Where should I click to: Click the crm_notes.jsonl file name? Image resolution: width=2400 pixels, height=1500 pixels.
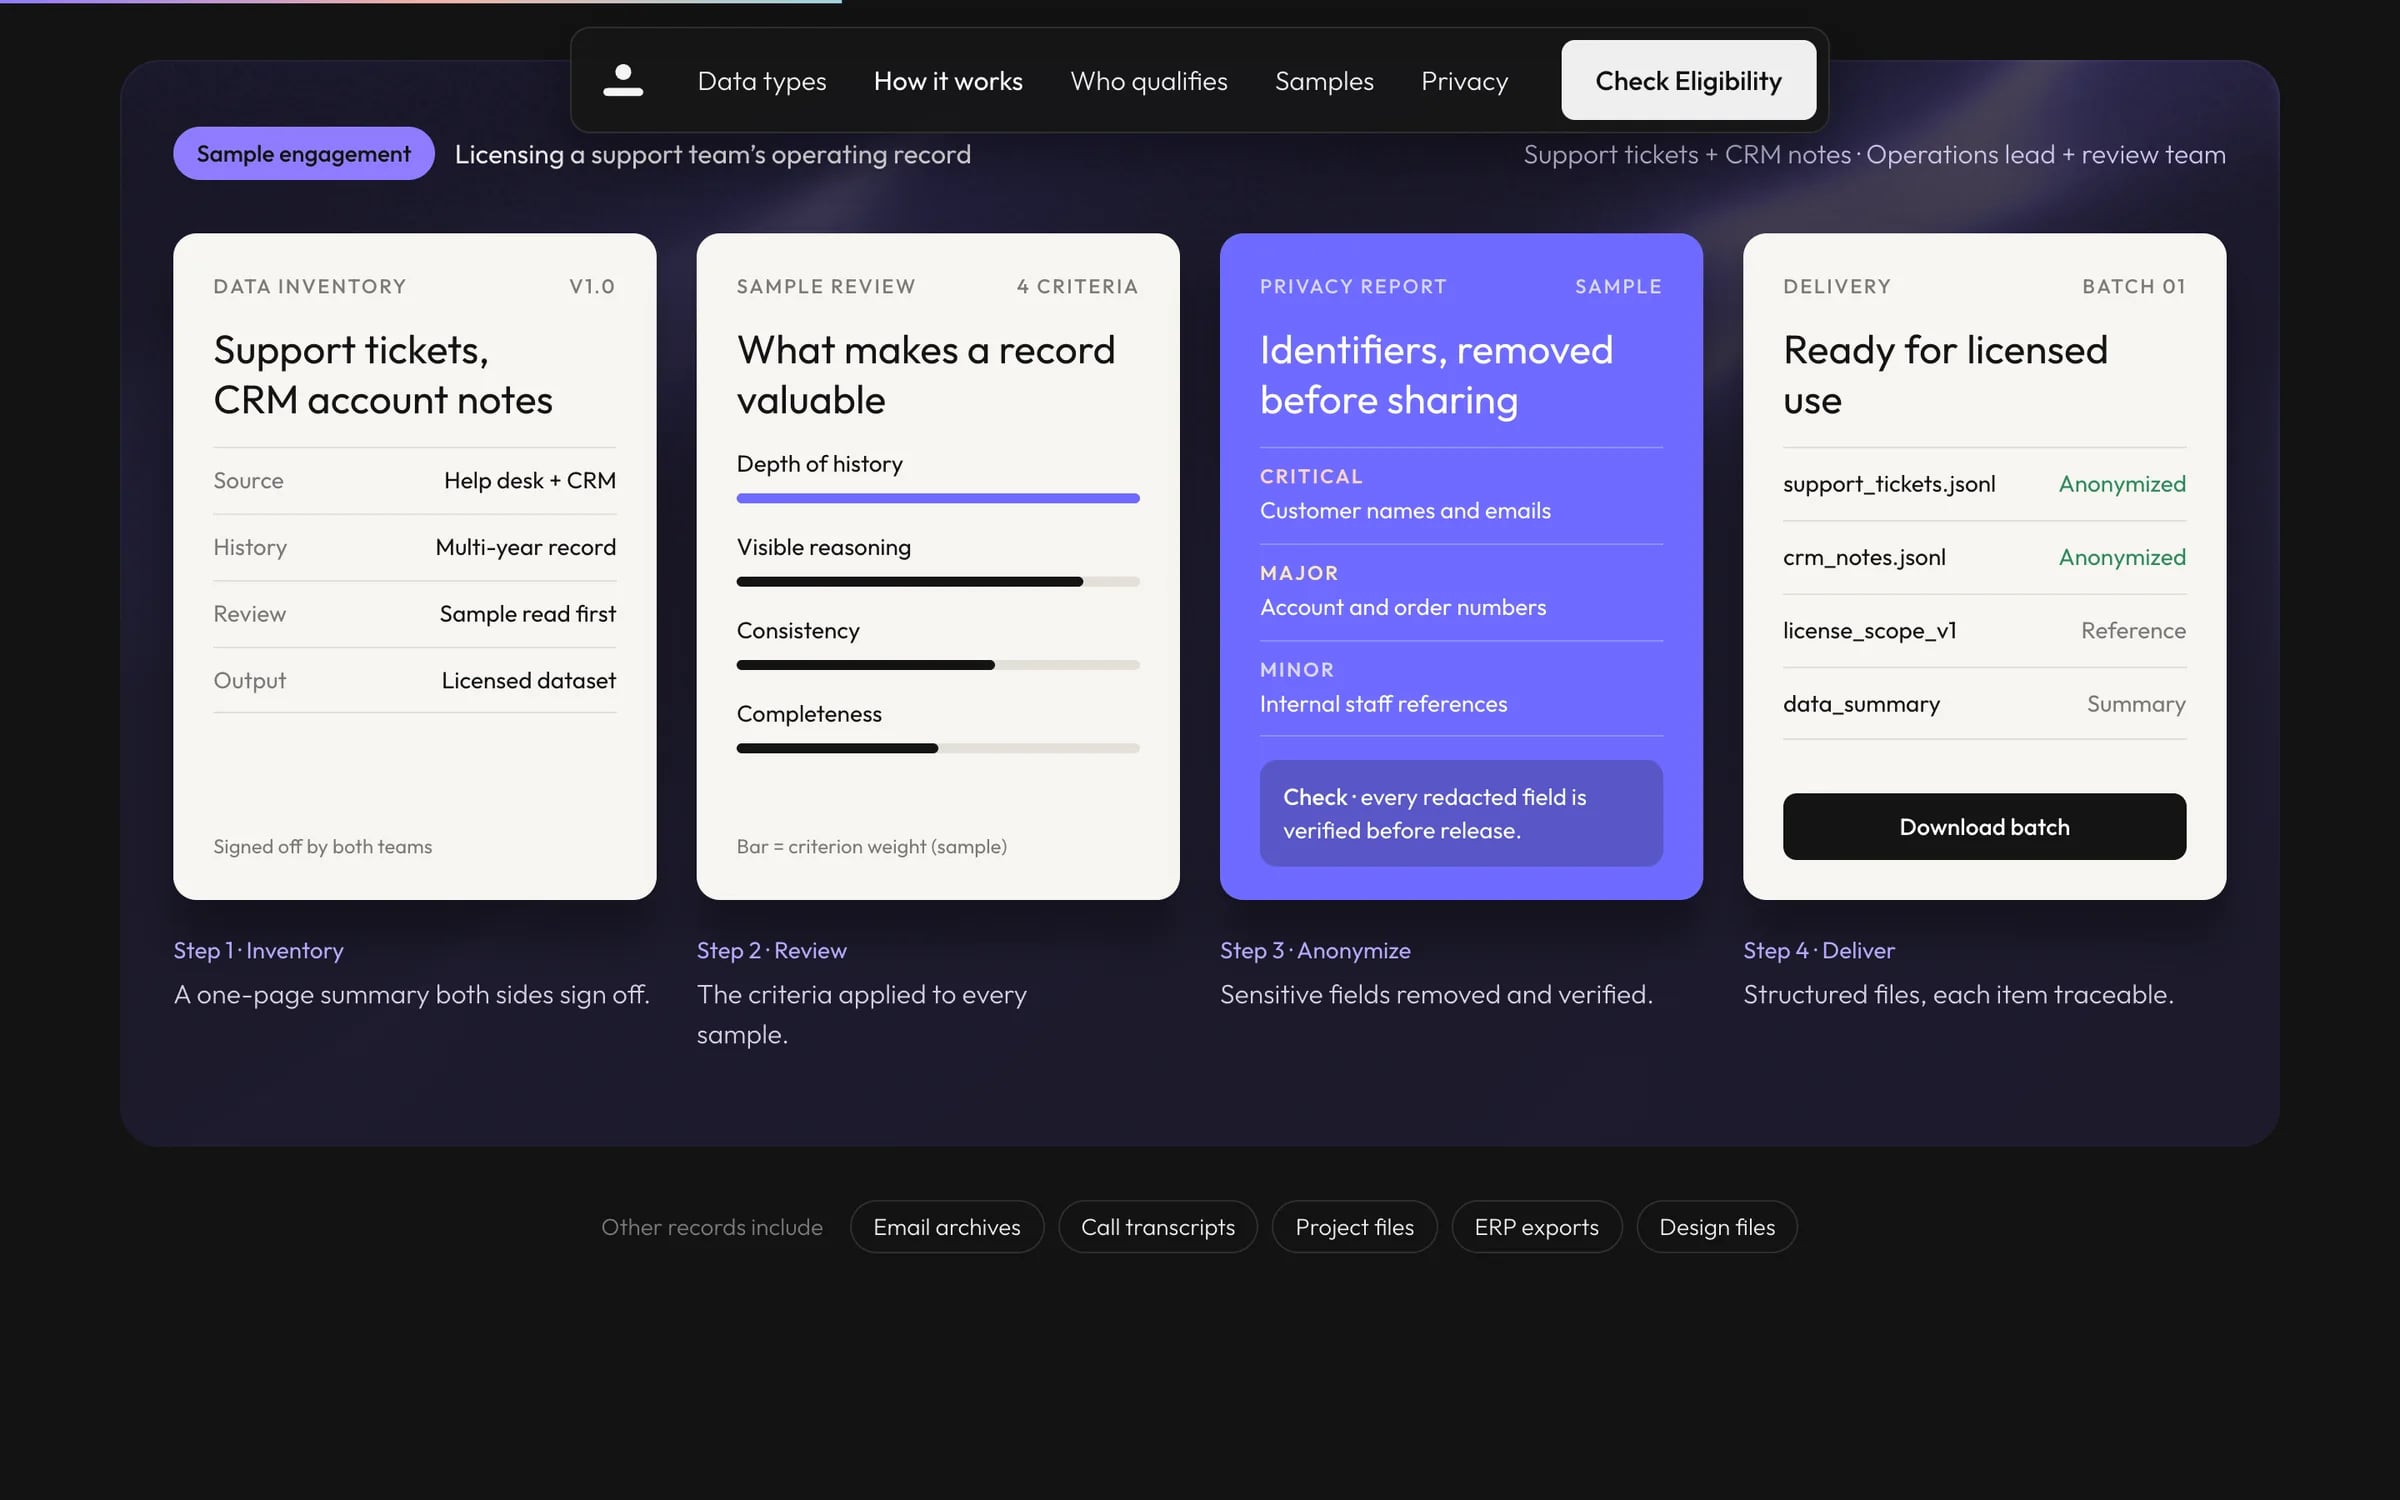pyautogui.click(x=1864, y=557)
